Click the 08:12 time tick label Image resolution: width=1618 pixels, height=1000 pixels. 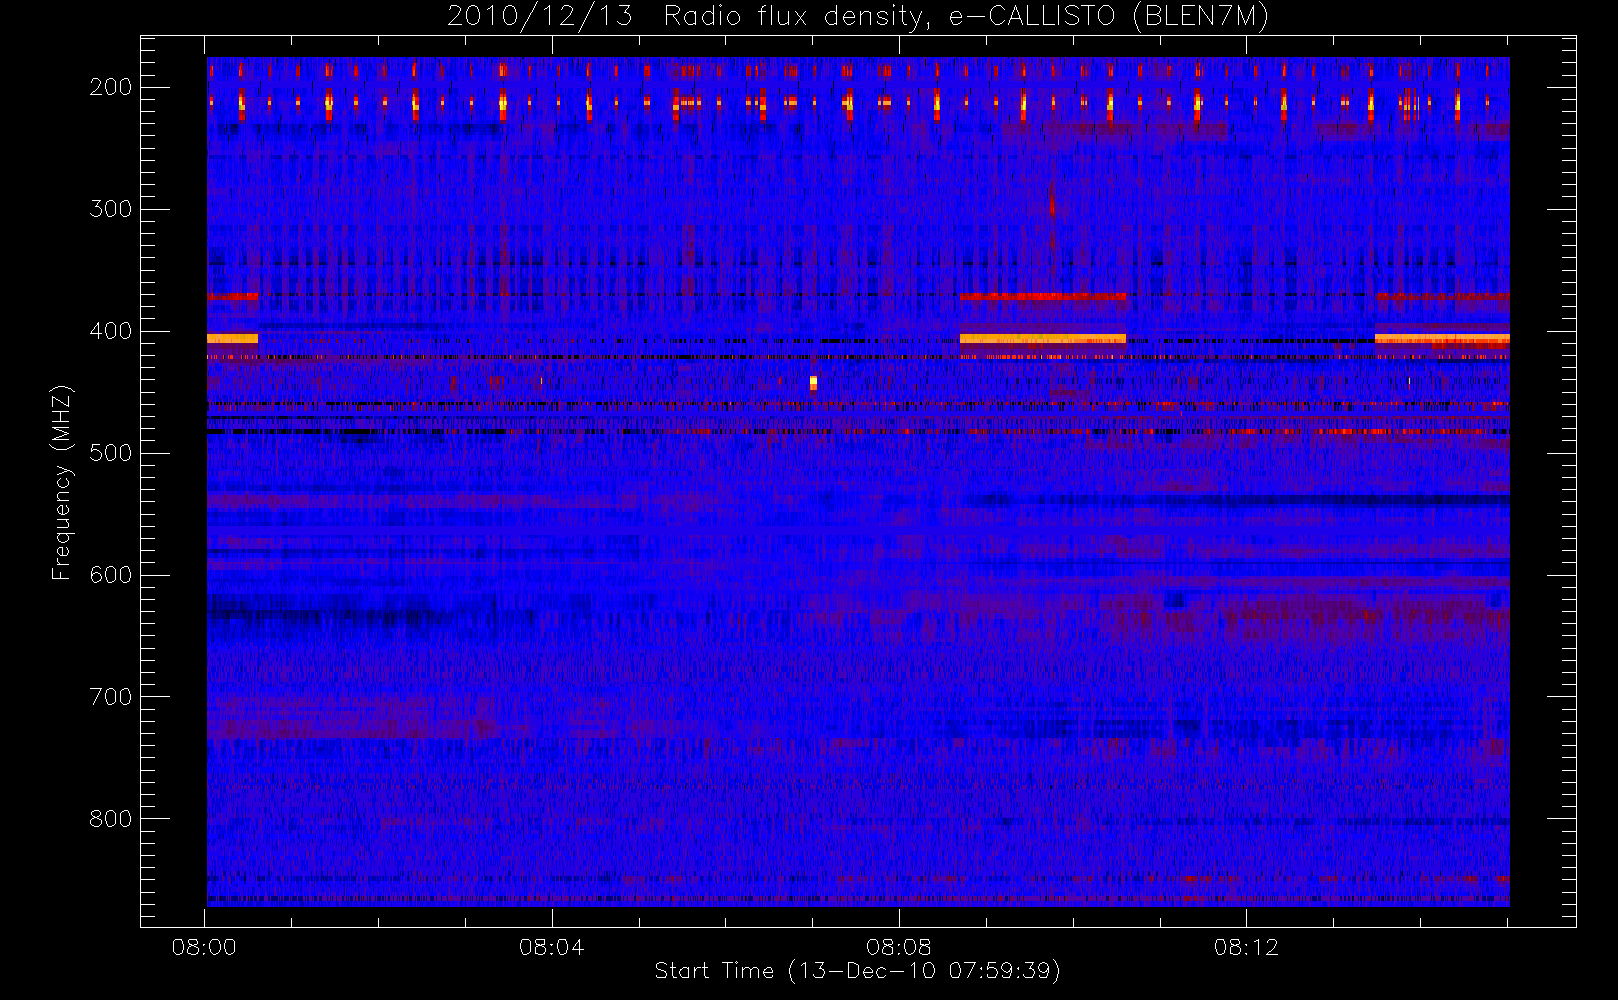coord(1246,947)
